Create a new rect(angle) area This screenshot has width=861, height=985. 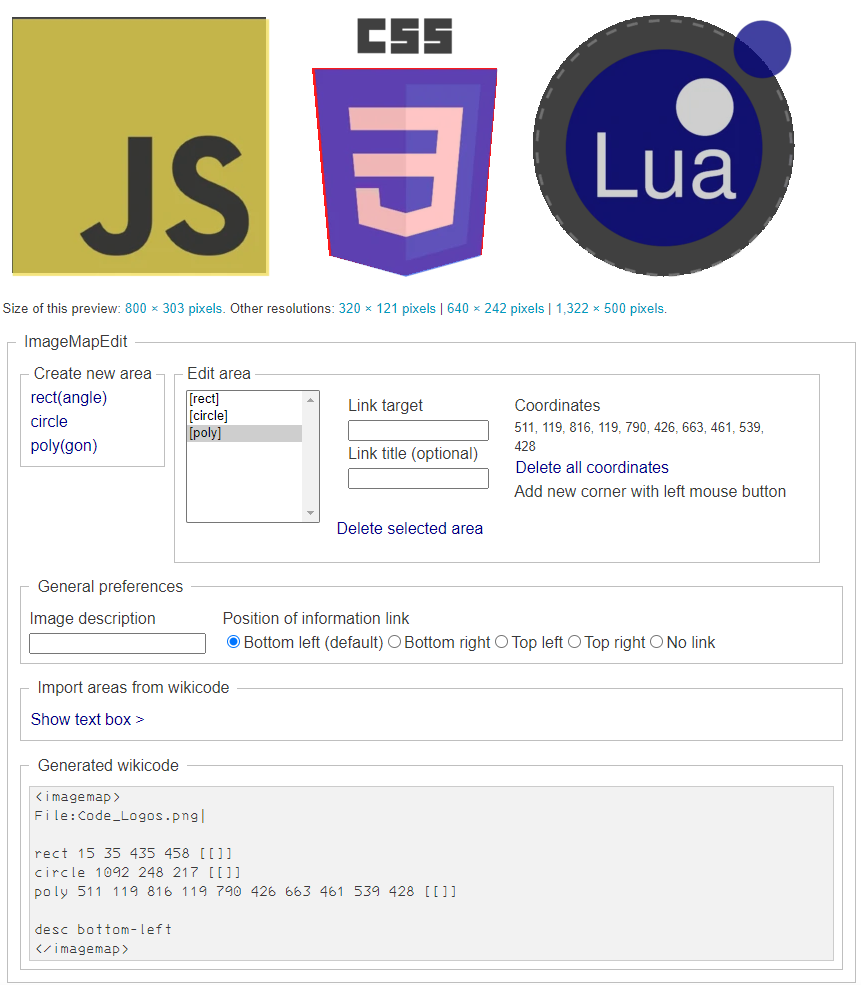pyautogui.click(x=69, y=398)
